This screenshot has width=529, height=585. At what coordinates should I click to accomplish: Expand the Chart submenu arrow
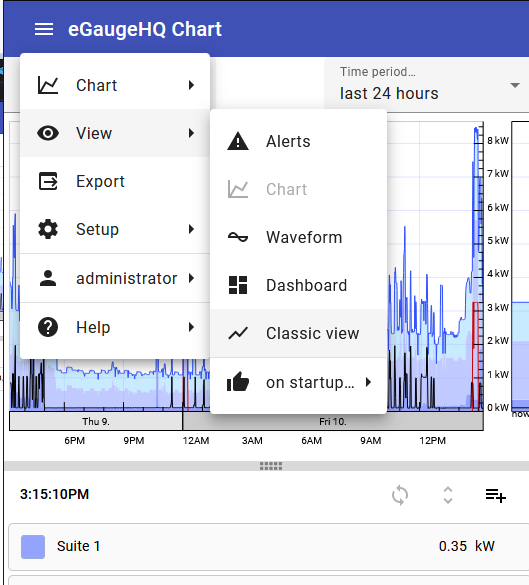pos(191,85)
